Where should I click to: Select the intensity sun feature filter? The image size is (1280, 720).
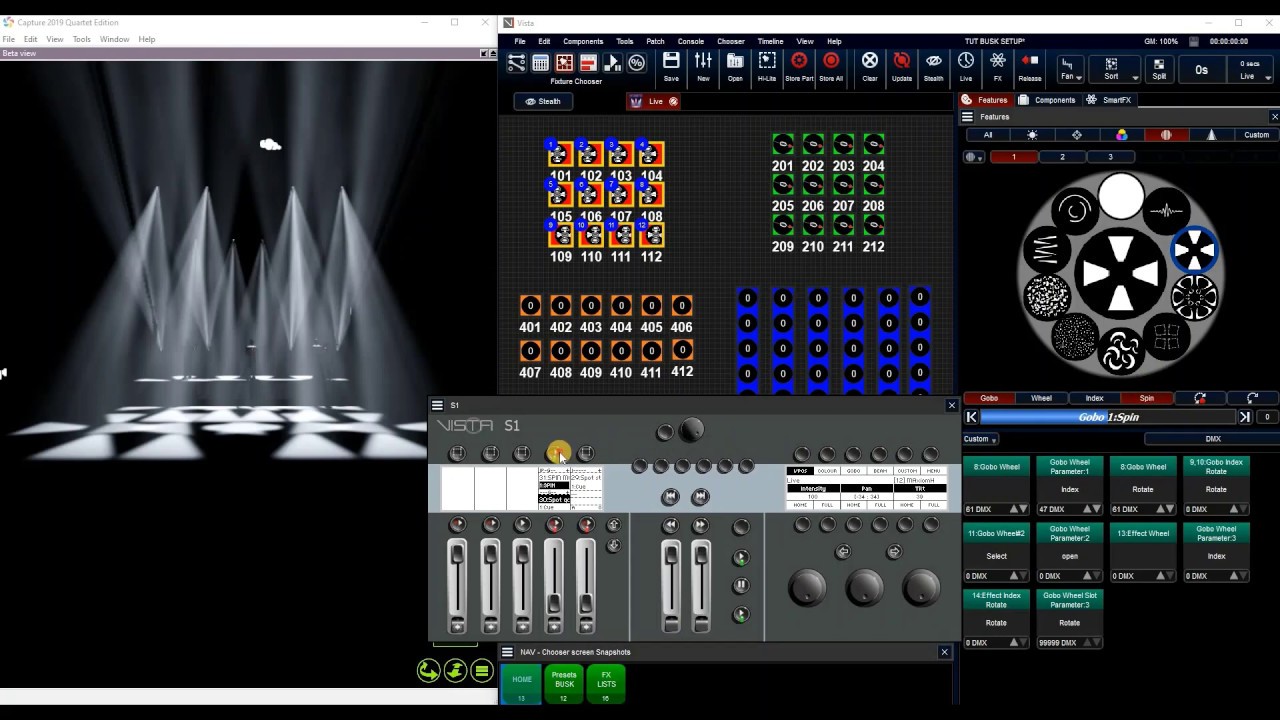(1033, 135)
